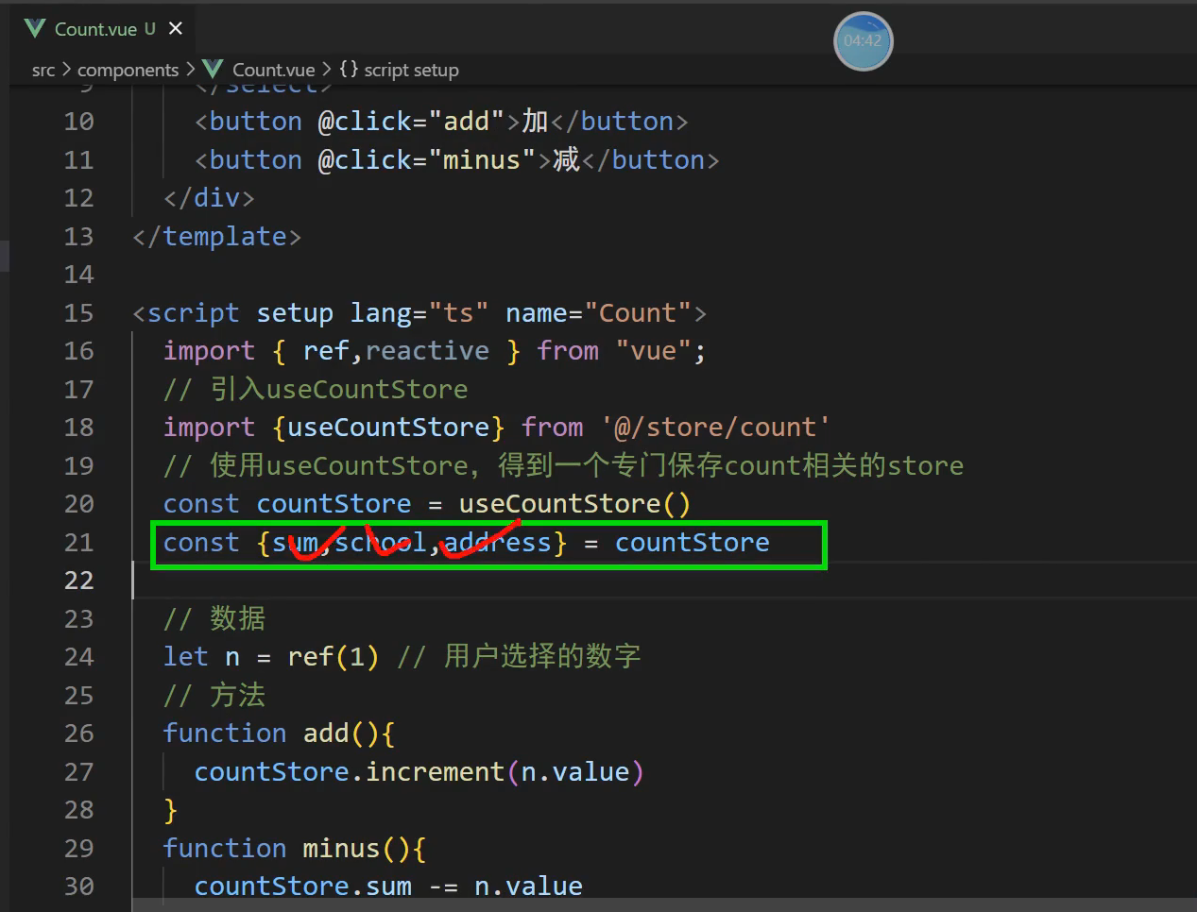Click the @click="add" attribute on line 10
1197x916 pixels.
tap(411, 121)
